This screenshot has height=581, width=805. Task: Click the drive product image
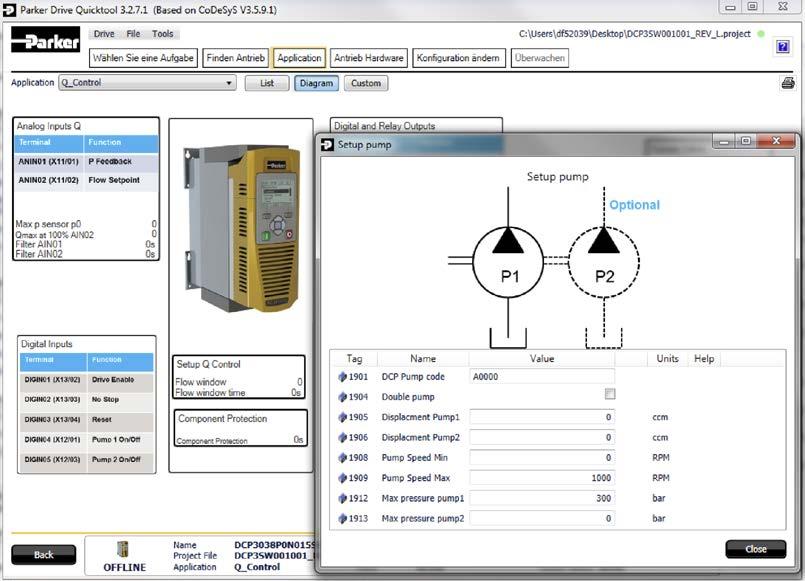pyautogui.click(x=242, y=228)
